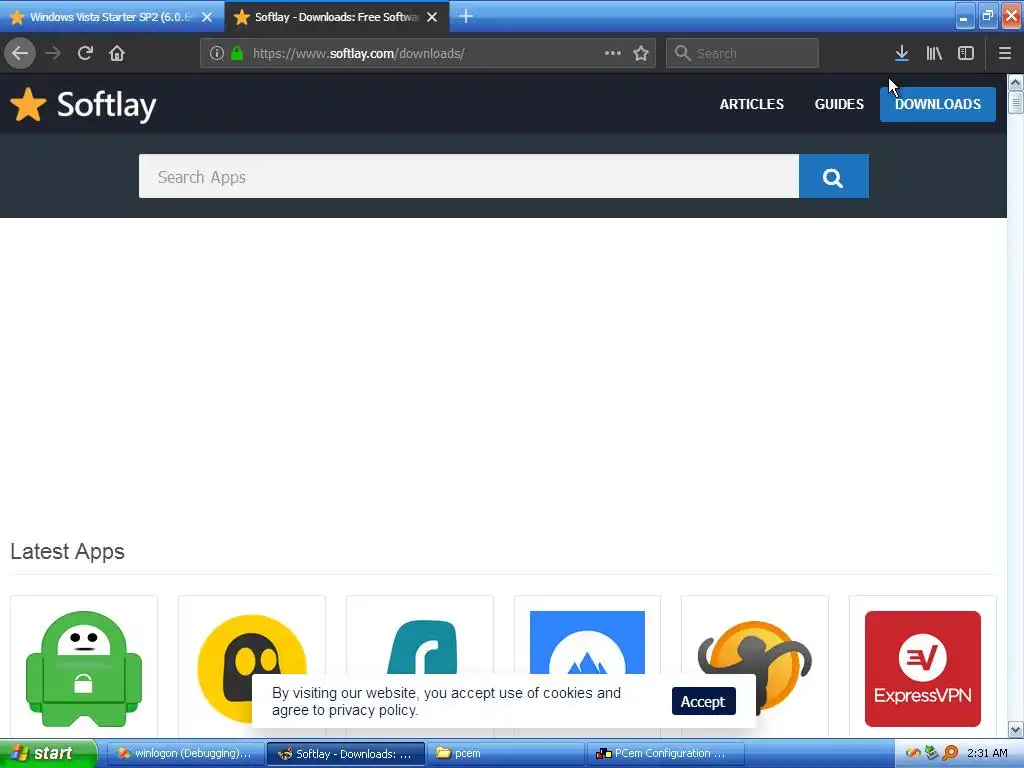Click the forward navigation arrow

53,53
